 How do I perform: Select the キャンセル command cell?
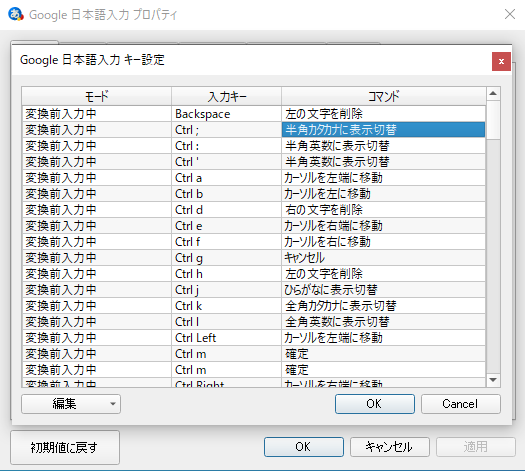coord(383,258)
